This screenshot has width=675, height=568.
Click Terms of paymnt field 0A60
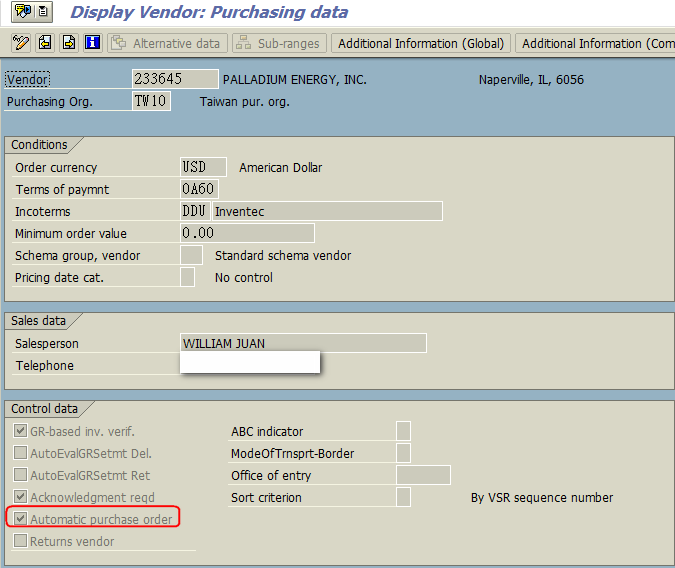pyautogui.click(x=199, y=189)
